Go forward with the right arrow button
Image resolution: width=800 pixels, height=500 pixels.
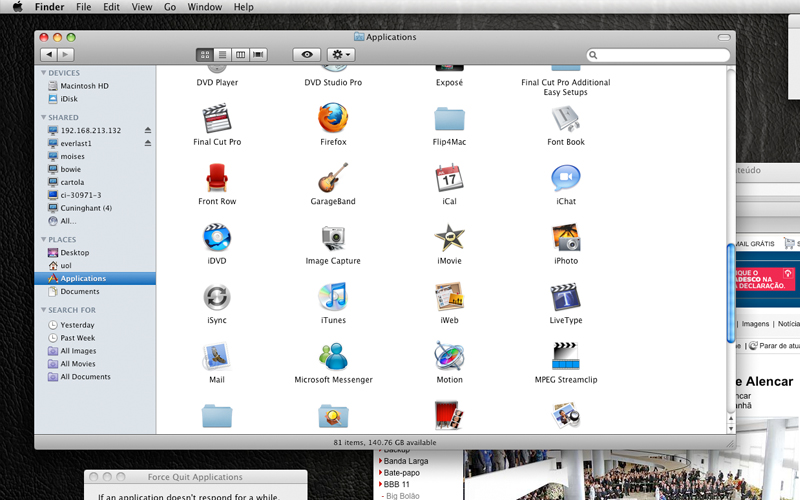click(66, 55)
